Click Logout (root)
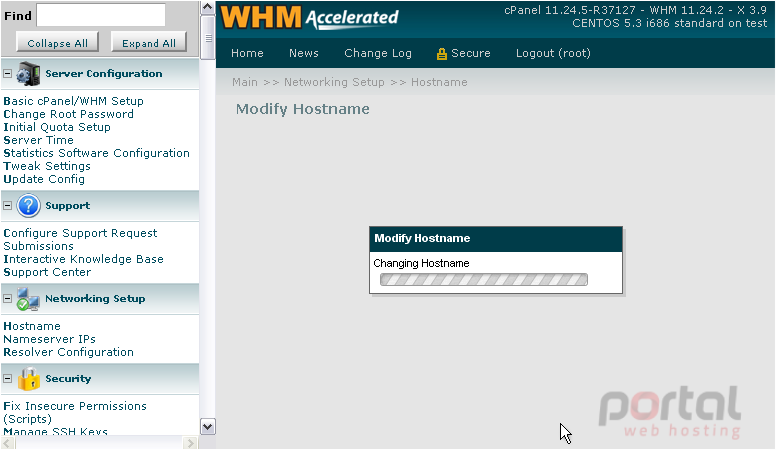 553,53
